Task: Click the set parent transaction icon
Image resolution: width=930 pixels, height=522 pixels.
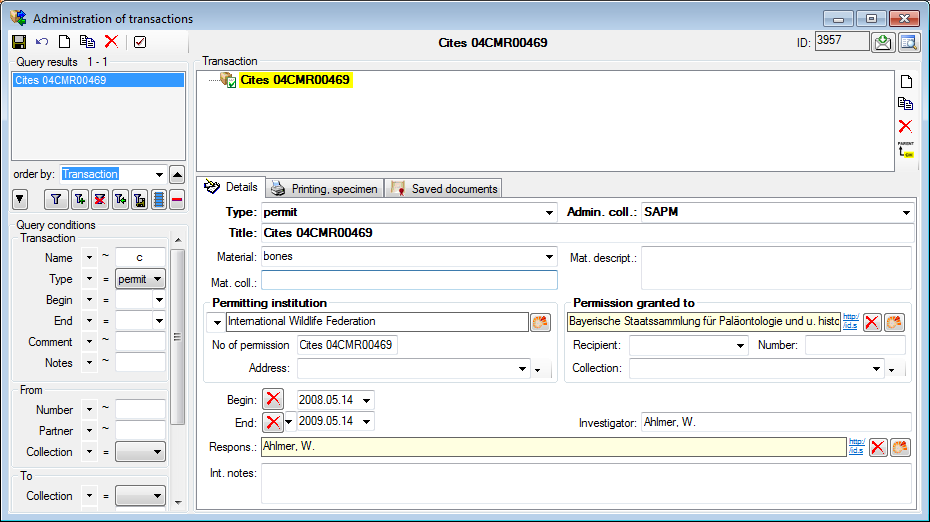Action: [x=905, y=149]
